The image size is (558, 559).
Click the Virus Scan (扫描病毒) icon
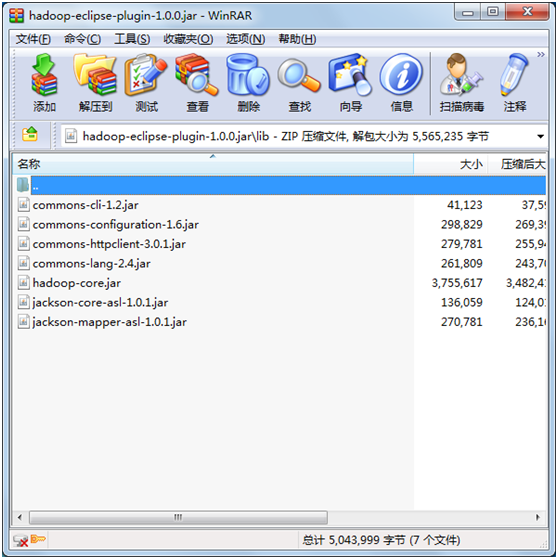pos(461,75)
